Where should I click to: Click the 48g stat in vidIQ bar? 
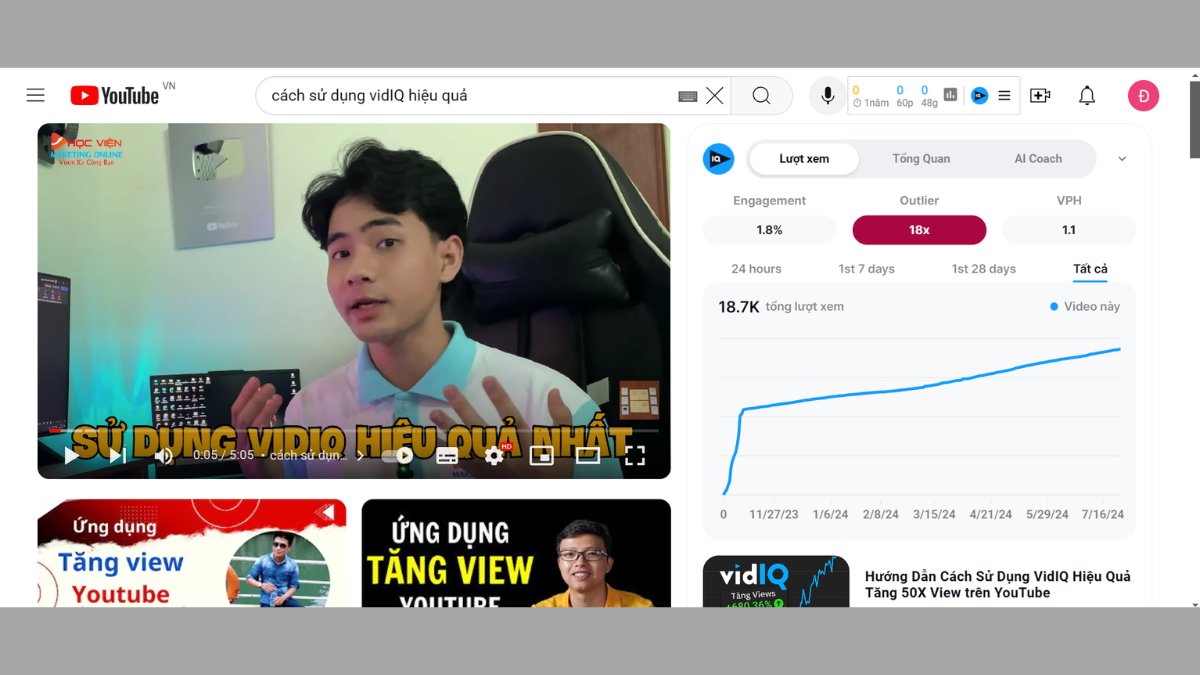(929, 96)
